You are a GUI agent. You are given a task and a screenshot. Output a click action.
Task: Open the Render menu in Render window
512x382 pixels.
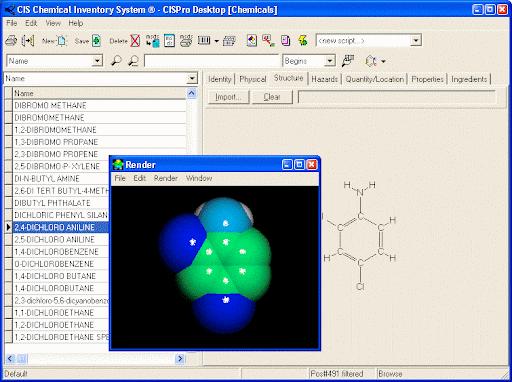coord(166,178)
